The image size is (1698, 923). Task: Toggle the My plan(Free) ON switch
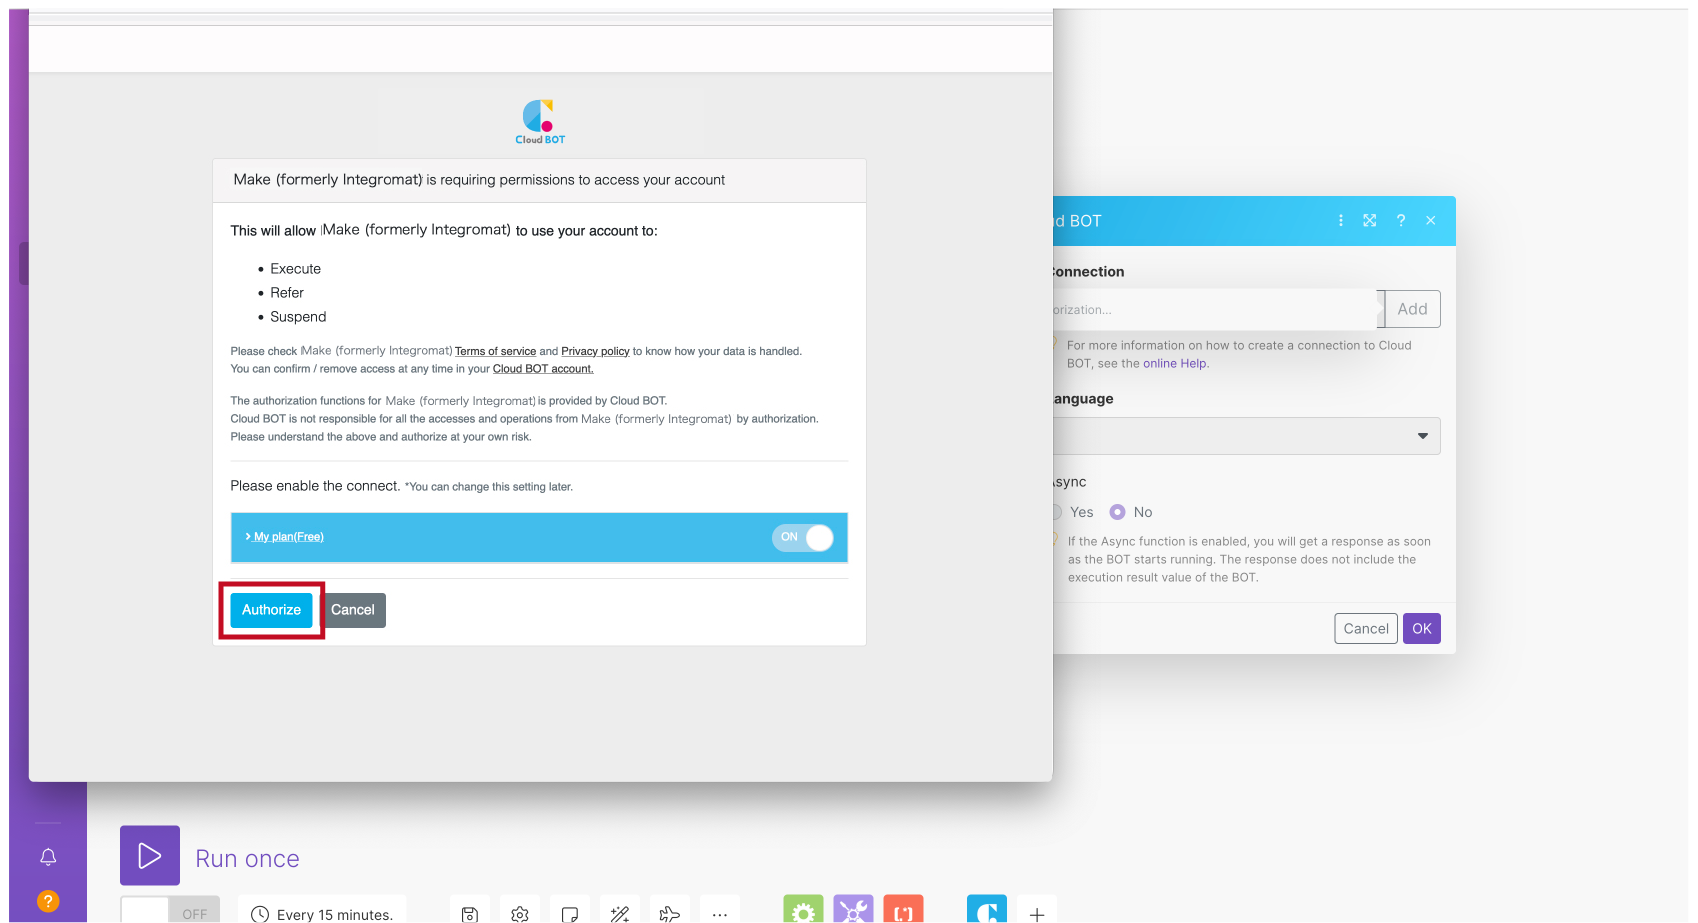coord(803,537)
